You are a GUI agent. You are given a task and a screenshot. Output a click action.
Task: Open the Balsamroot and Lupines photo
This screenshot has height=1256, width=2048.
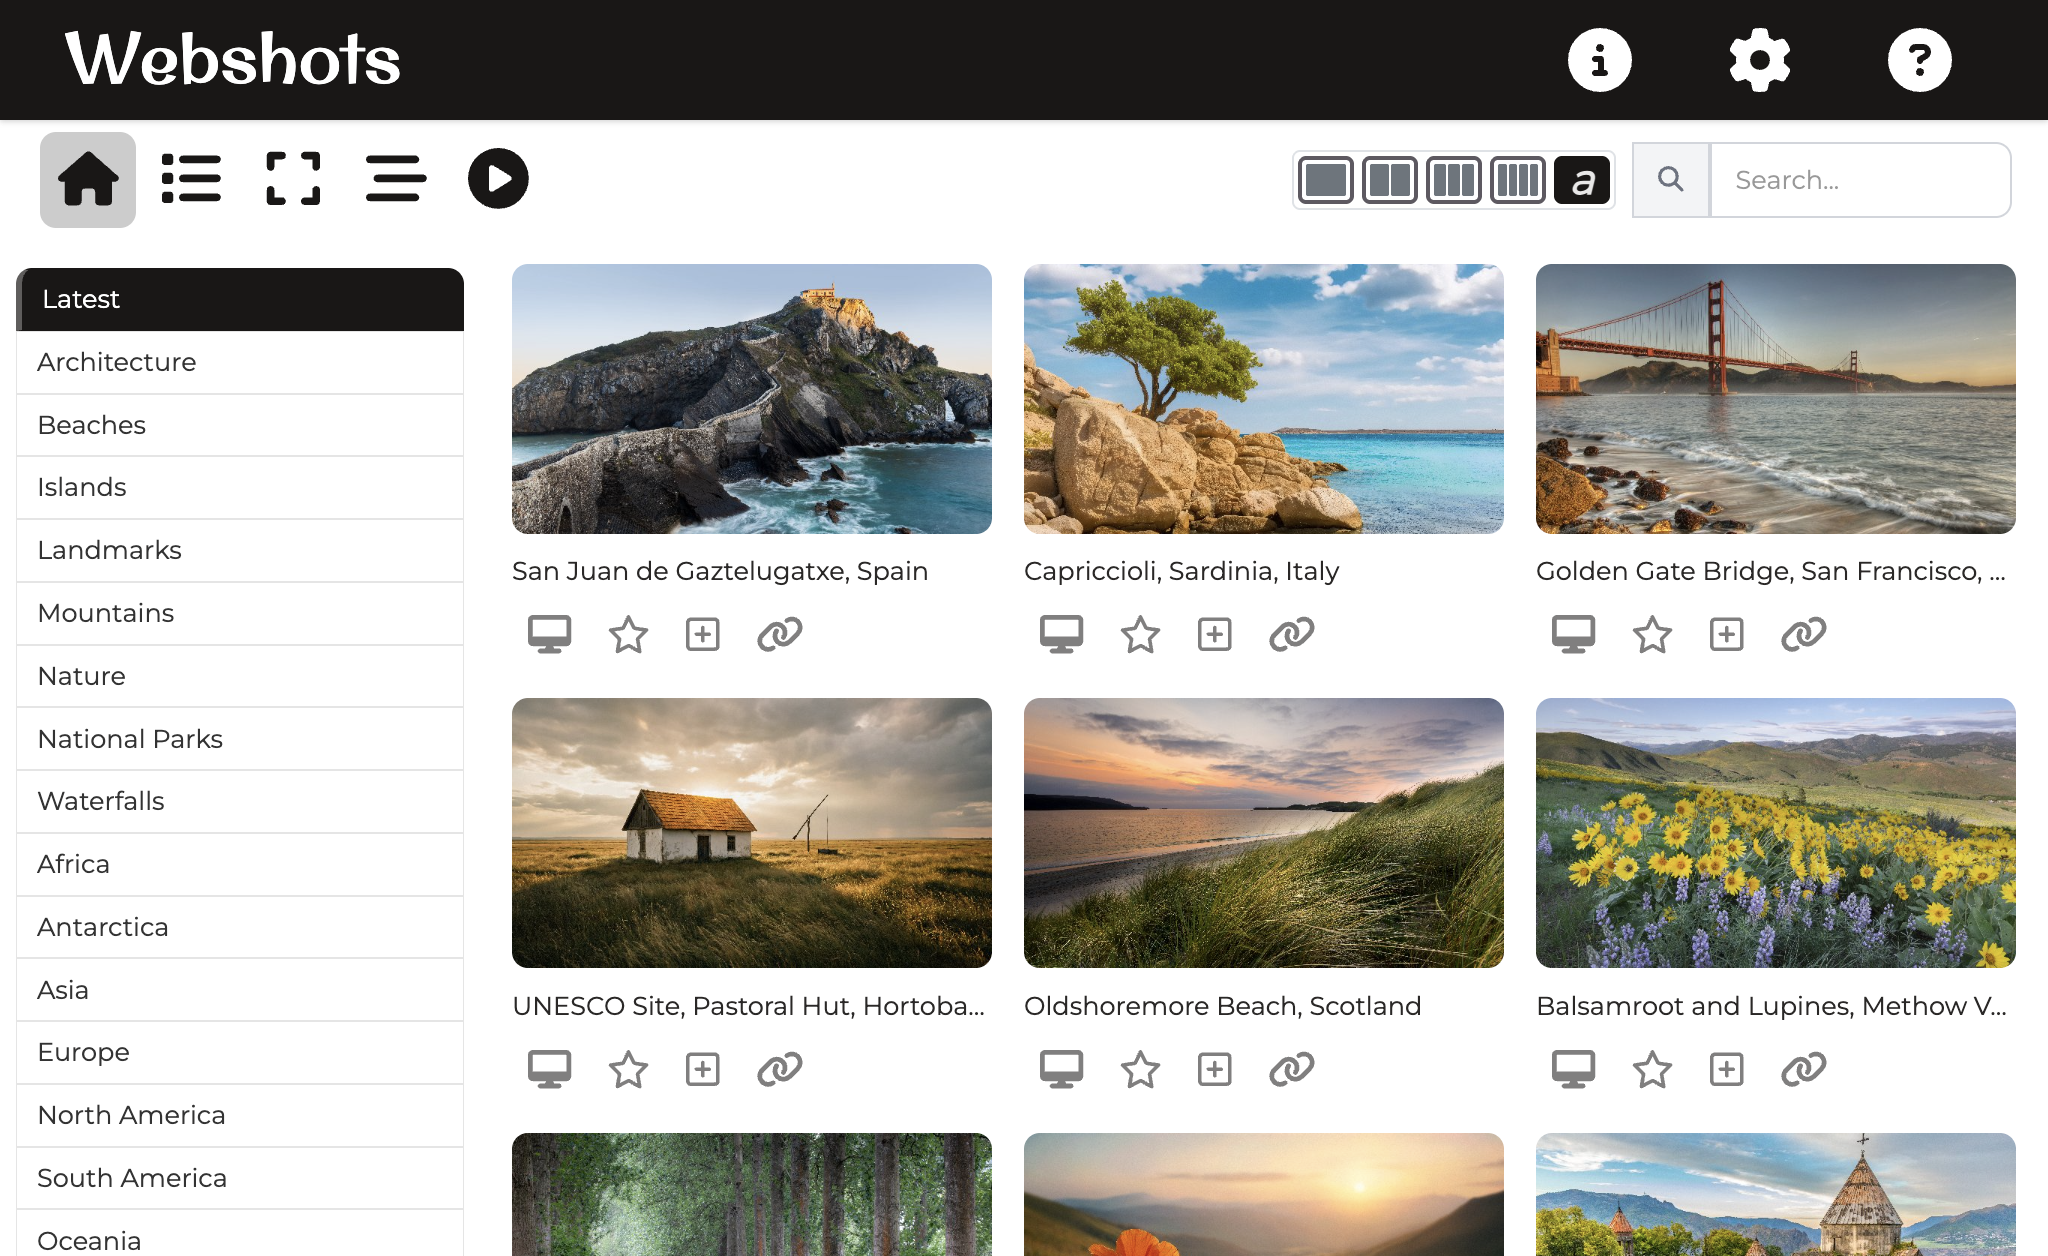click(1776, 833)
